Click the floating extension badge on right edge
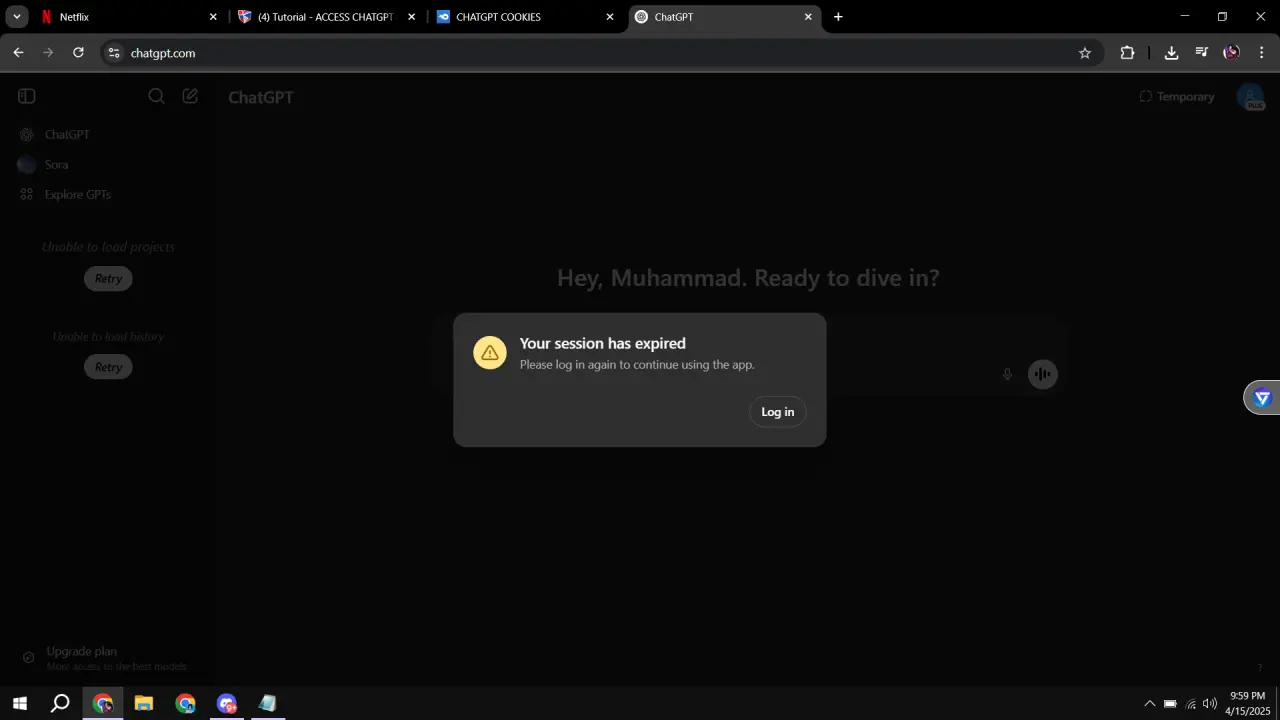 (1262, 398)
